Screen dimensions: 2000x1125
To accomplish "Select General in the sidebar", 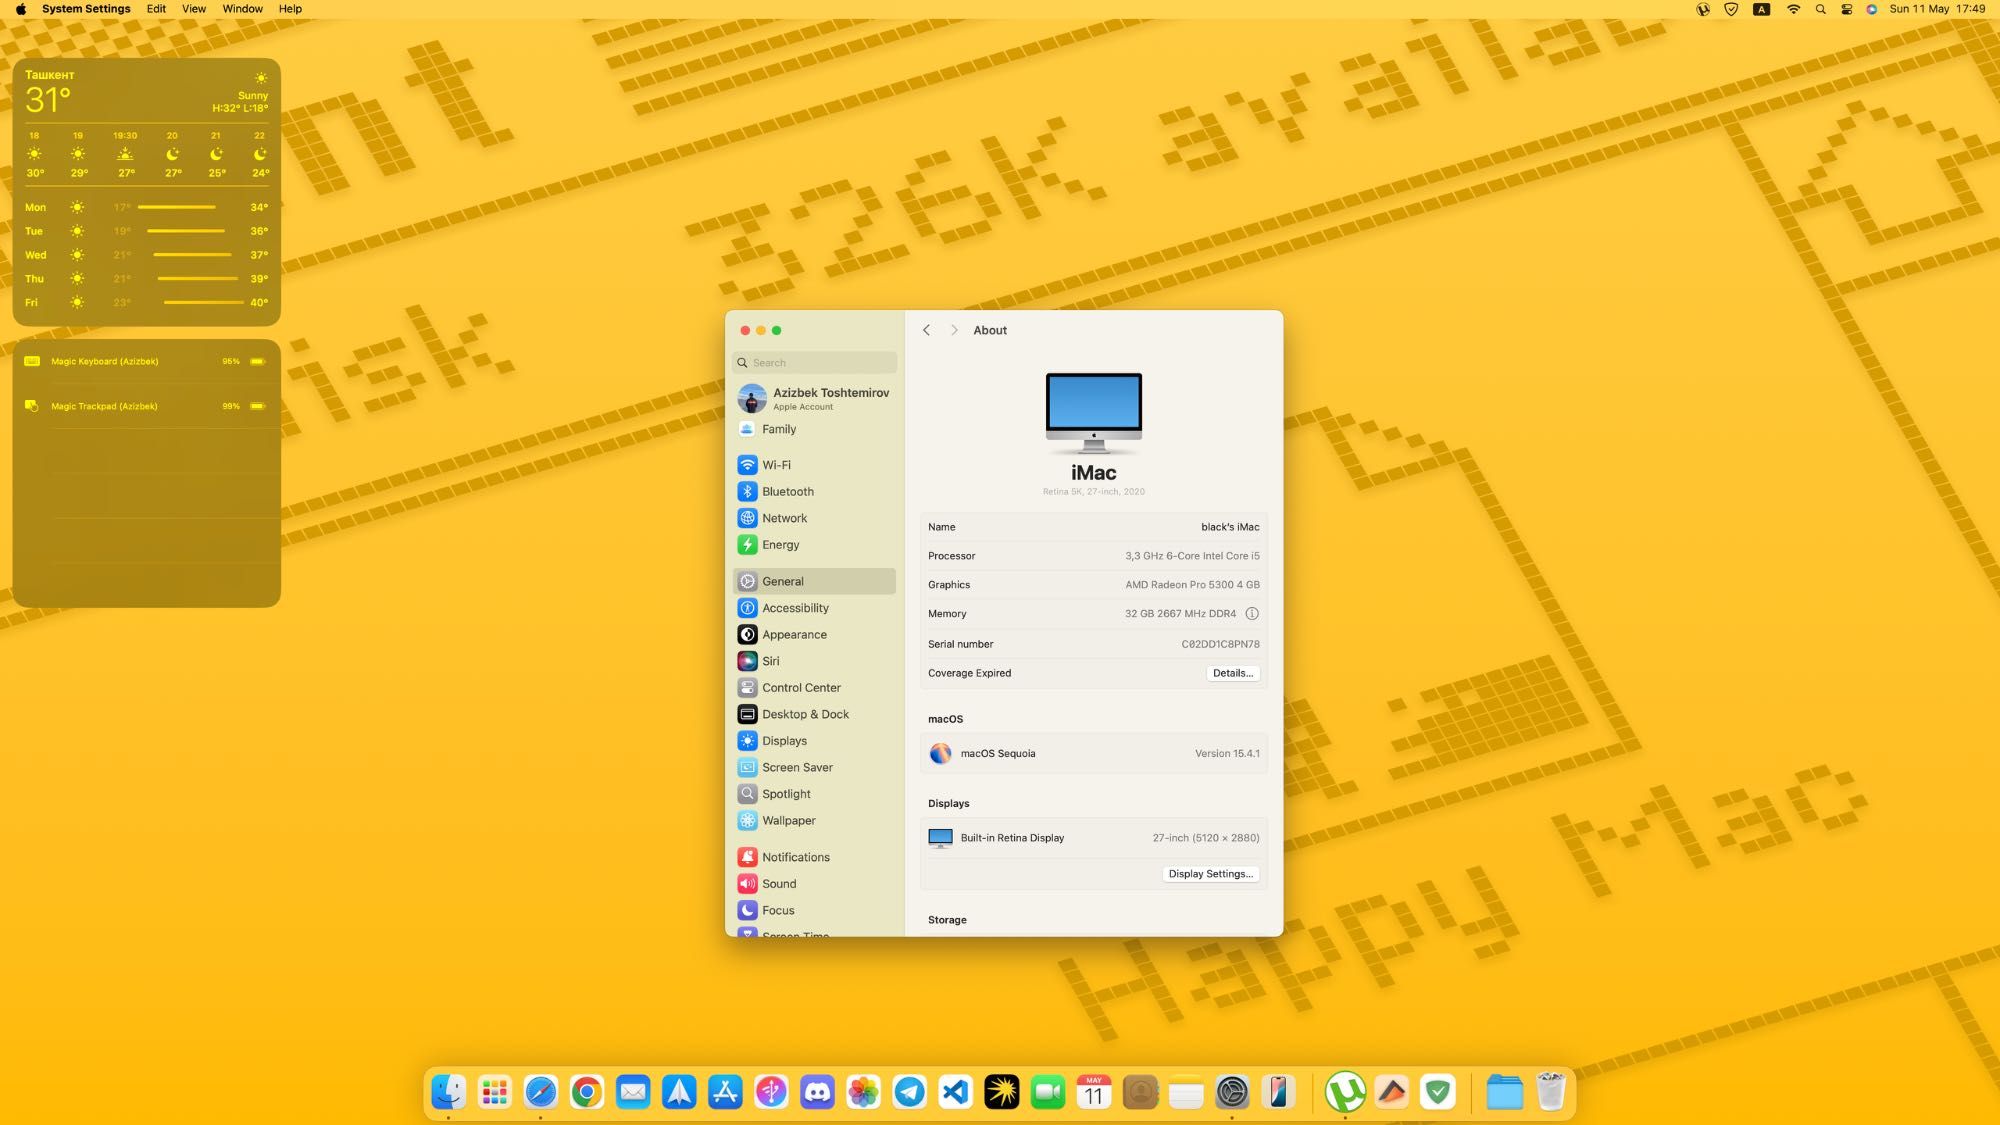I will (814, 581).
